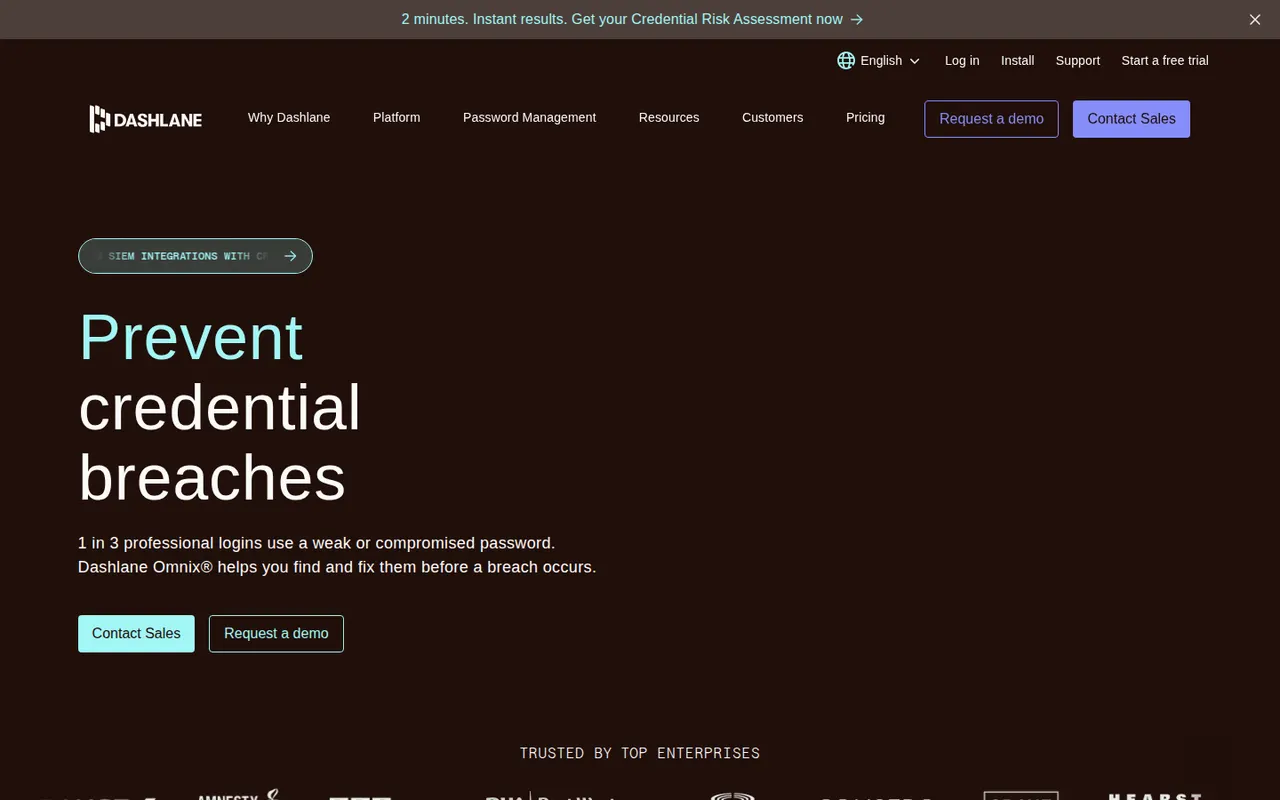Click the globe language icon
The height and width of the screenshot is (800, 1280).
[x=846, y=60]
